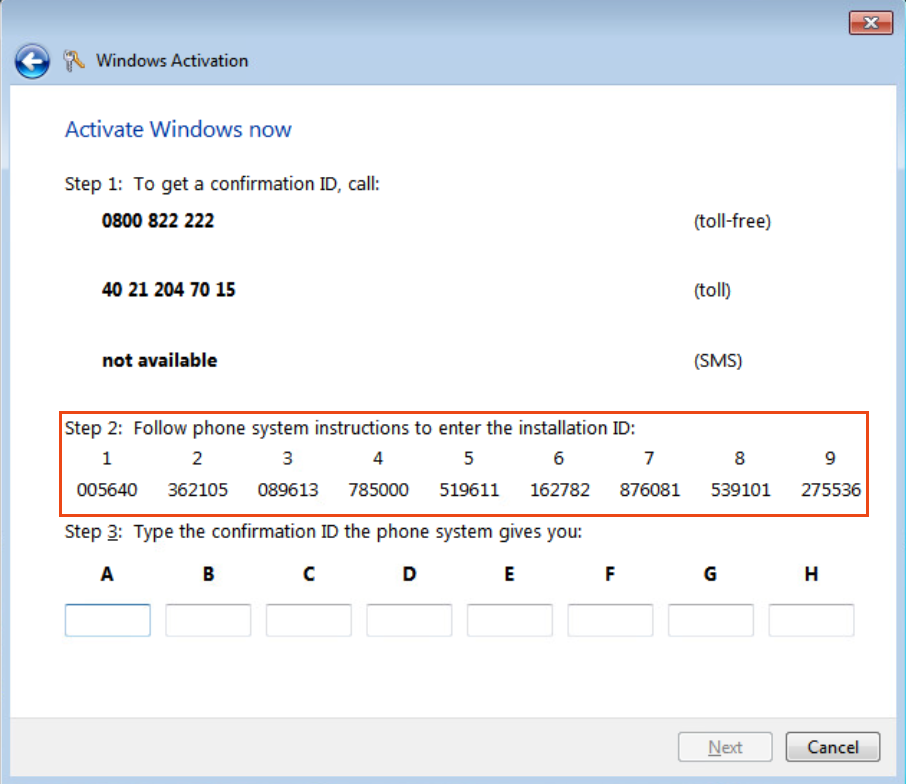Close the Windows Activation dialog
The height and width of the screenshot is (784, 906).
(871, 23)
